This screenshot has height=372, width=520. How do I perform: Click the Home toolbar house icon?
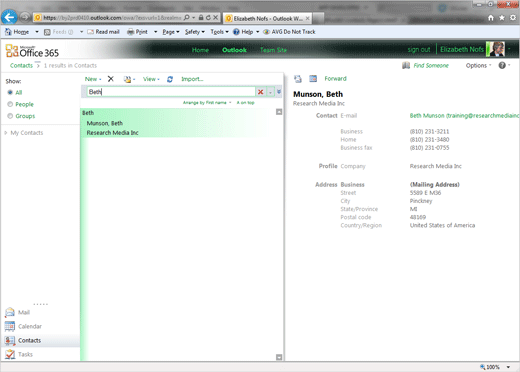pos(8,32)
